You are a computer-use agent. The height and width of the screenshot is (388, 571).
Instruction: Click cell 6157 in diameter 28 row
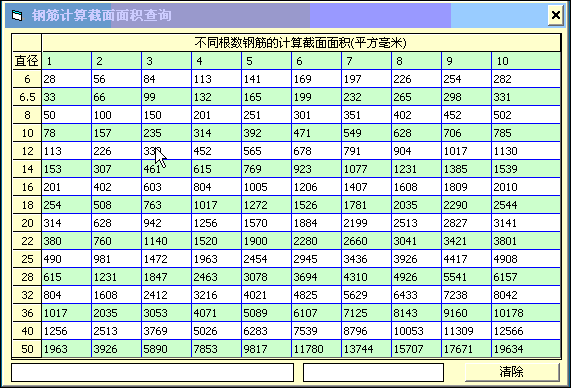coord(526,277)
